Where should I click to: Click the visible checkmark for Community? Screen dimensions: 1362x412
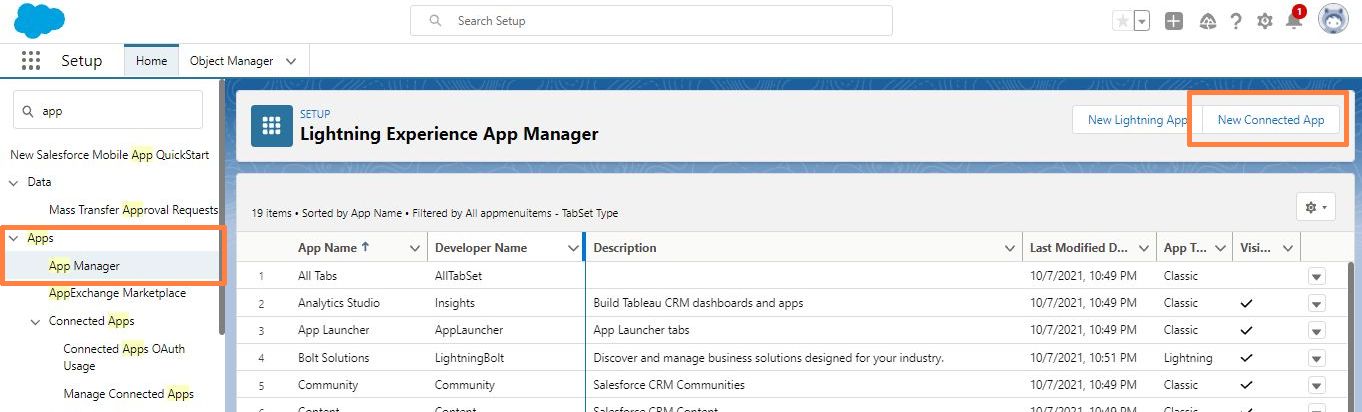(1247, 385)
